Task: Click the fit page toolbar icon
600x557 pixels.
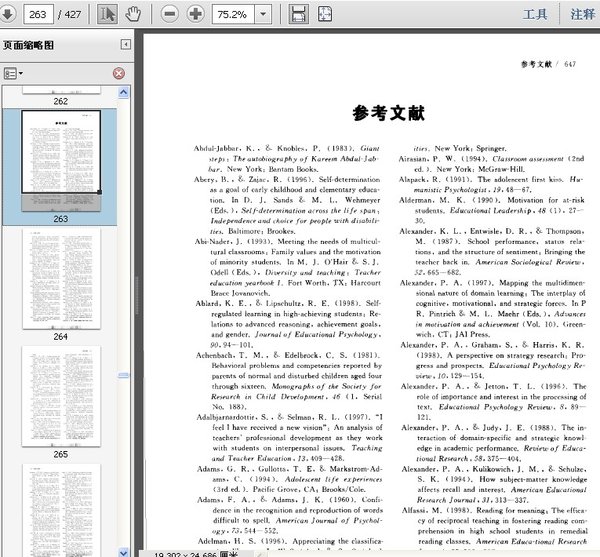Action: 323,14
